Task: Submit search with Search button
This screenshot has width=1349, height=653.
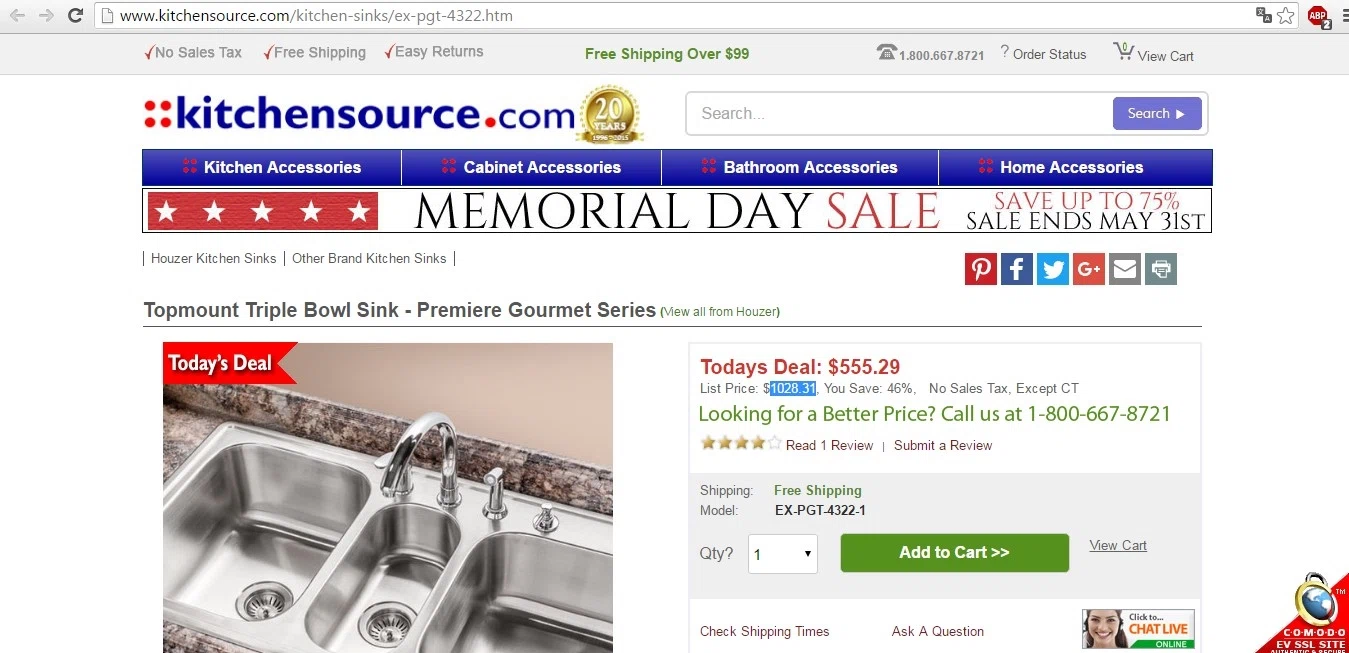Action: (x=1156, y=113)
